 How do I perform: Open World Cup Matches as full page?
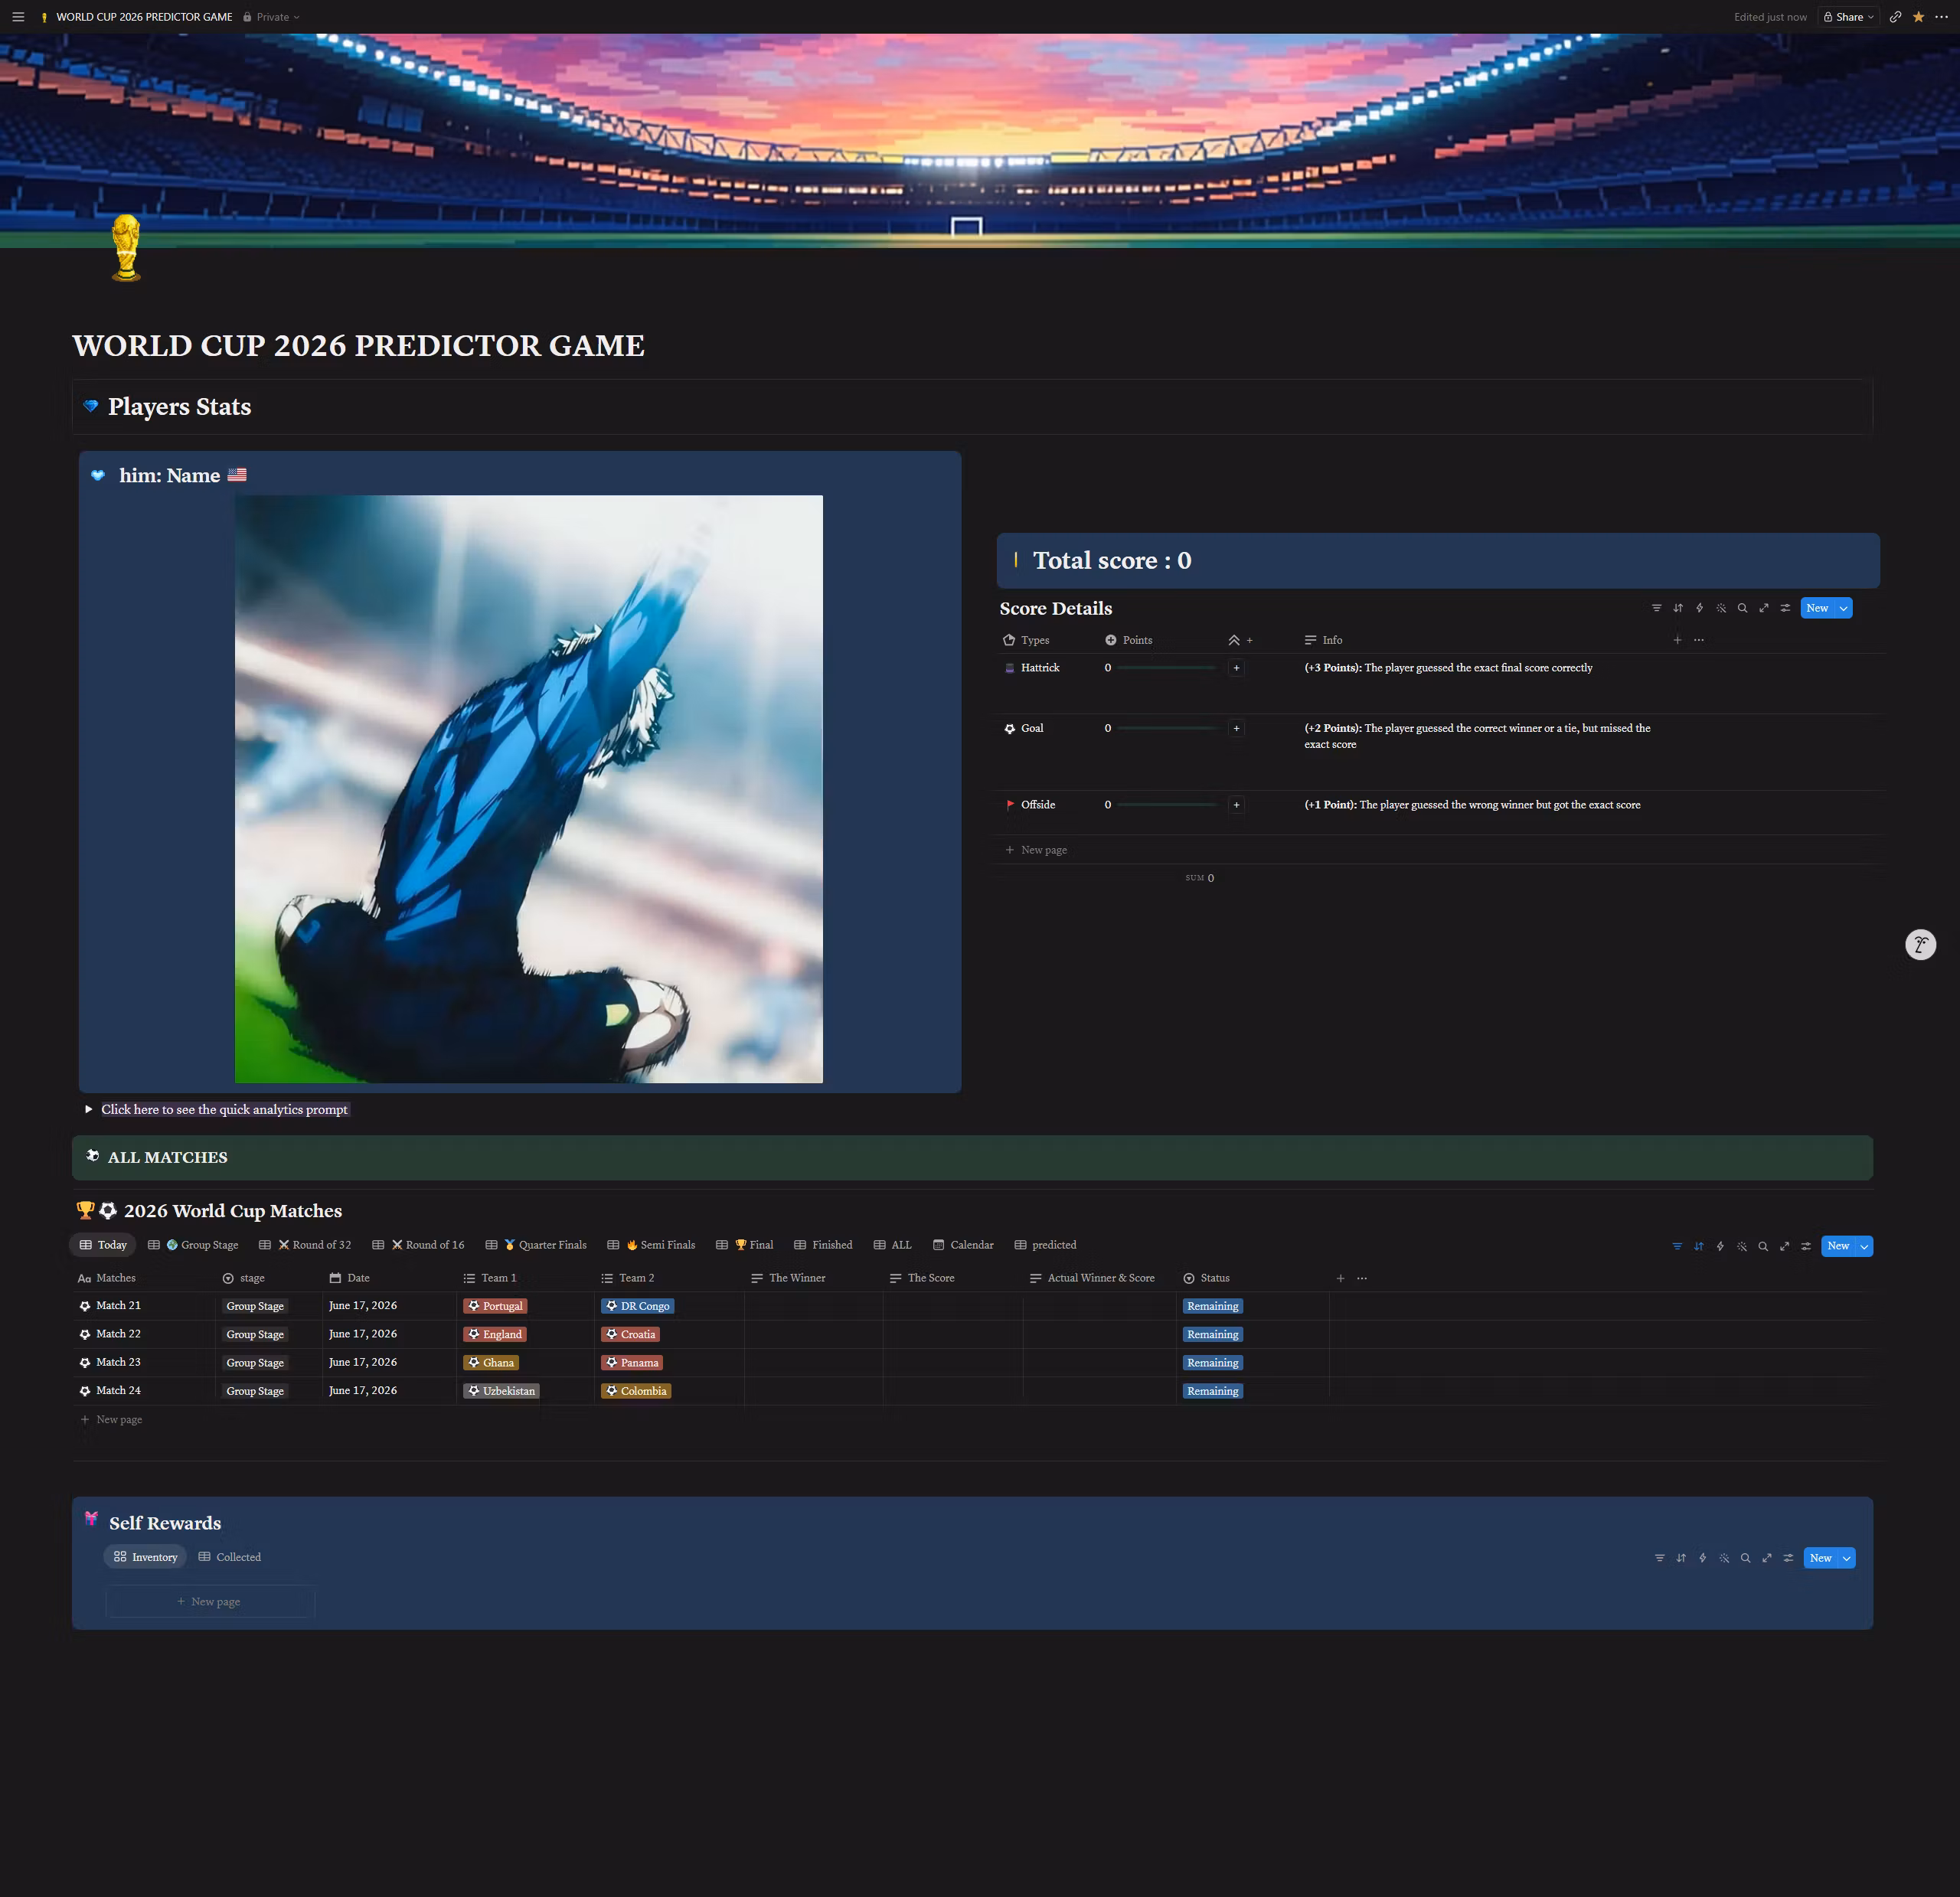(x=1784, y=1246)
